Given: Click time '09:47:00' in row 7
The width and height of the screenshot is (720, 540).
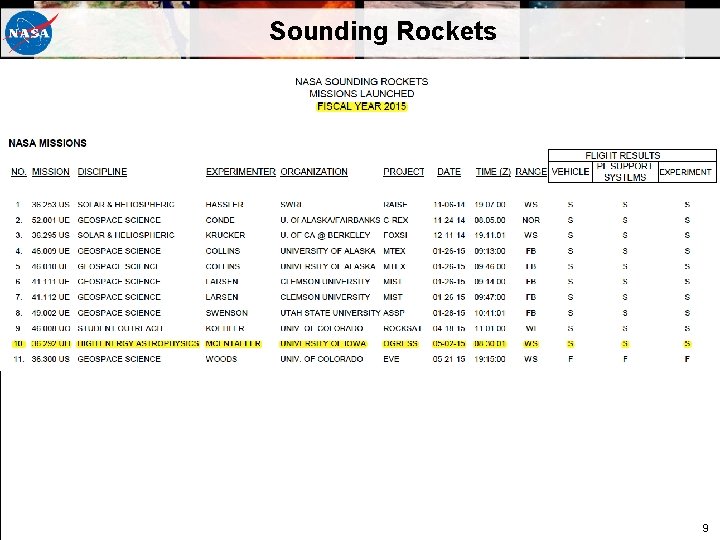Looking at the screenshot, I should (x=490, y=297).
